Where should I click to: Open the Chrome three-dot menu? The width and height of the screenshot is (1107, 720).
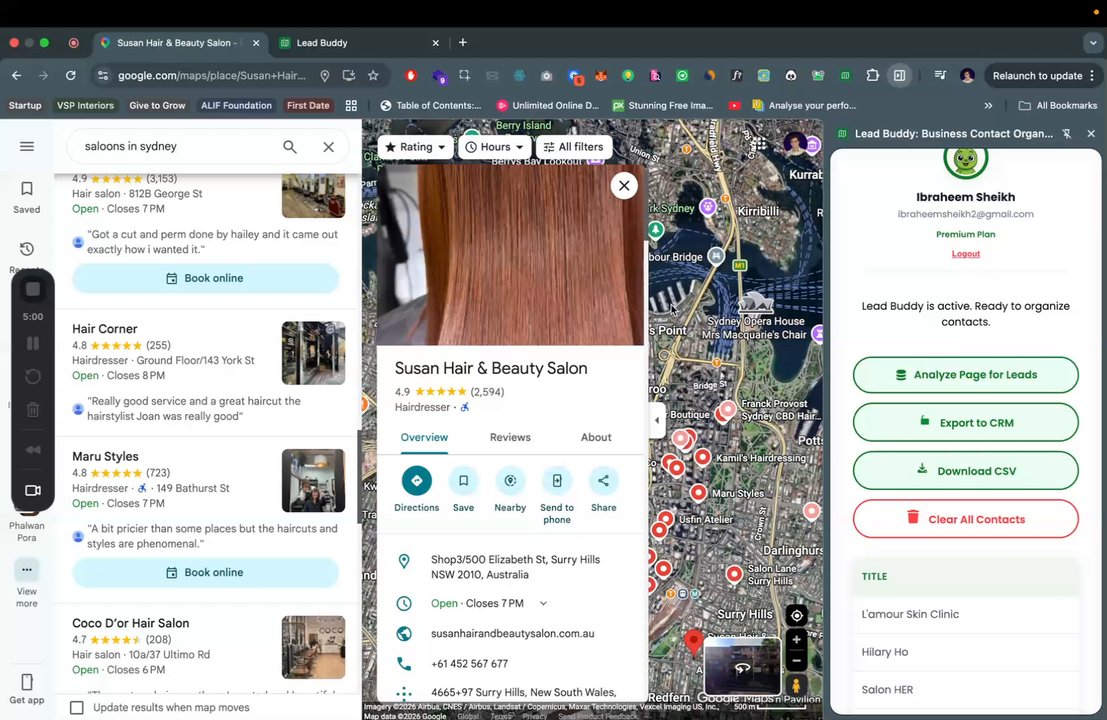point(1092,76)
